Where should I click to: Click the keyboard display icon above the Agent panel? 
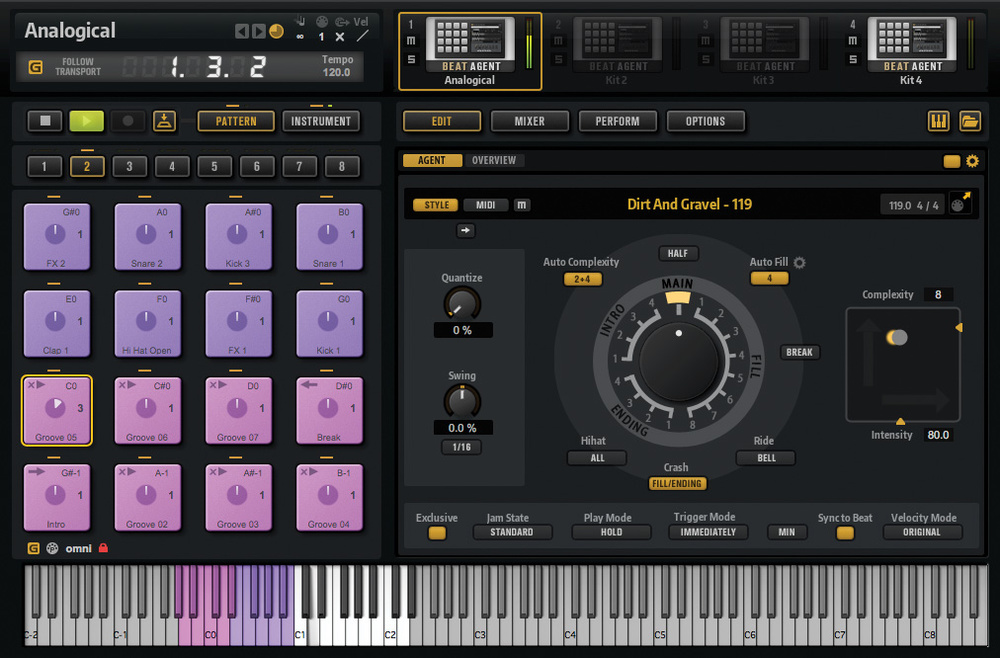click(938, 120)
